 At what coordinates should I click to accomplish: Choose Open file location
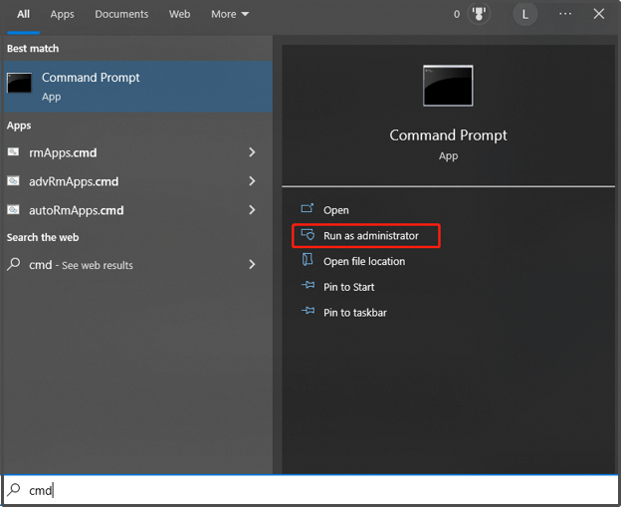click(364, 261)
